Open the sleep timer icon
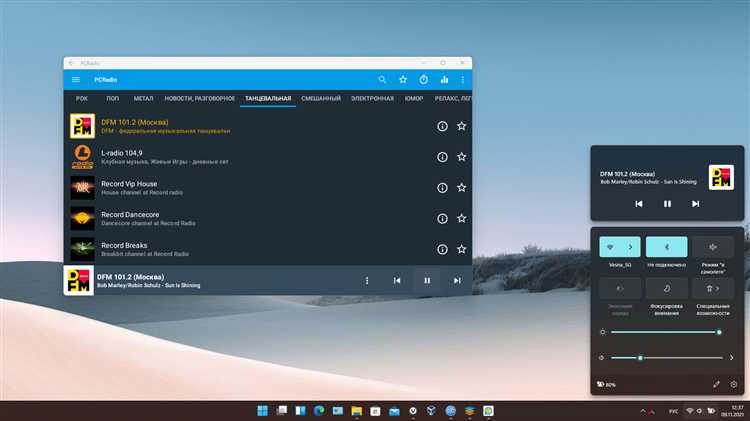This screenshot has height=421, width=750. point(423,79)
